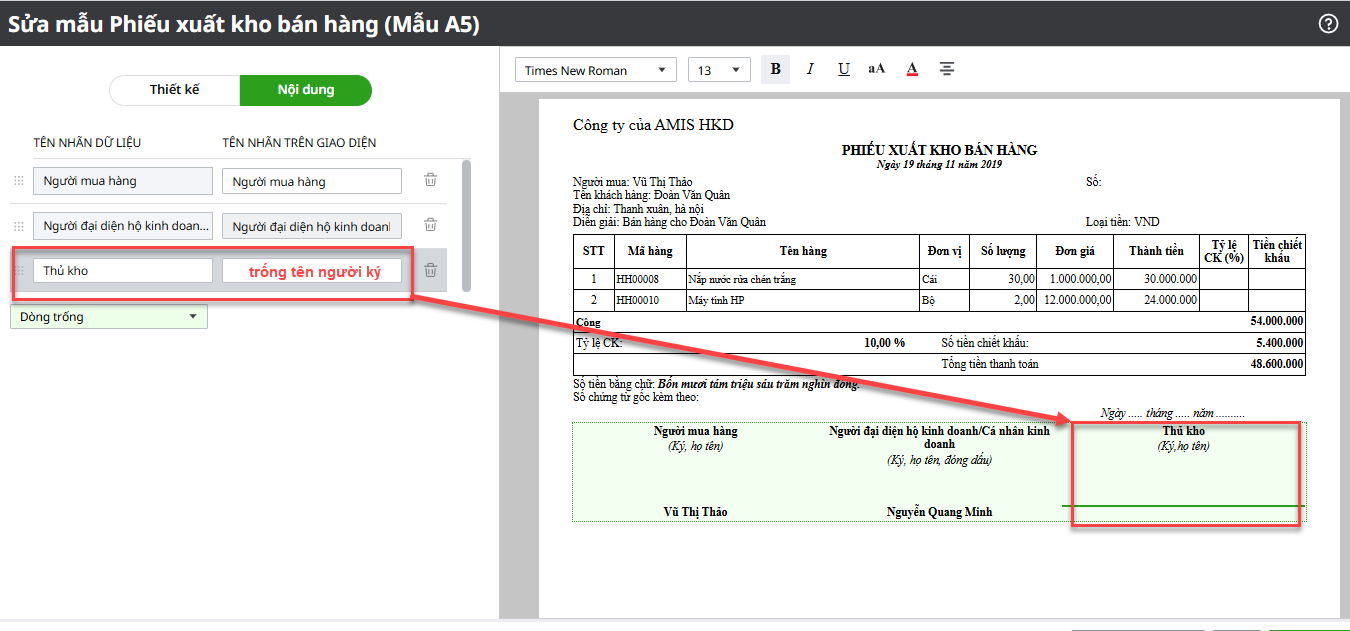This screenshot has height=631, width=1350.
Task: Click the Người mua hàng interface label field
Action: click(x=312, y=181)
